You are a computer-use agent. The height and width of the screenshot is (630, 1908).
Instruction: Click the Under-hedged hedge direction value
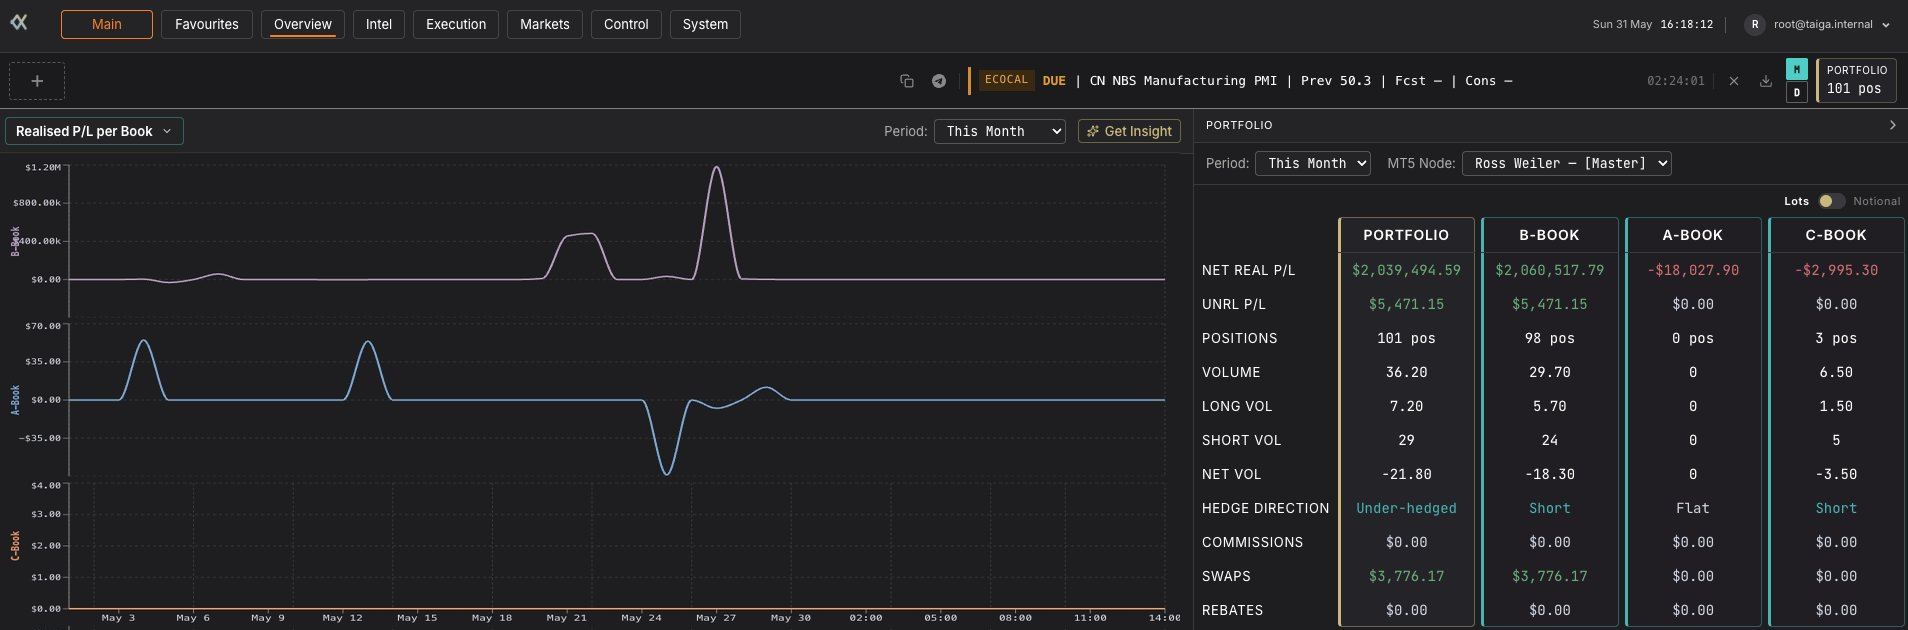point(1406,508)
